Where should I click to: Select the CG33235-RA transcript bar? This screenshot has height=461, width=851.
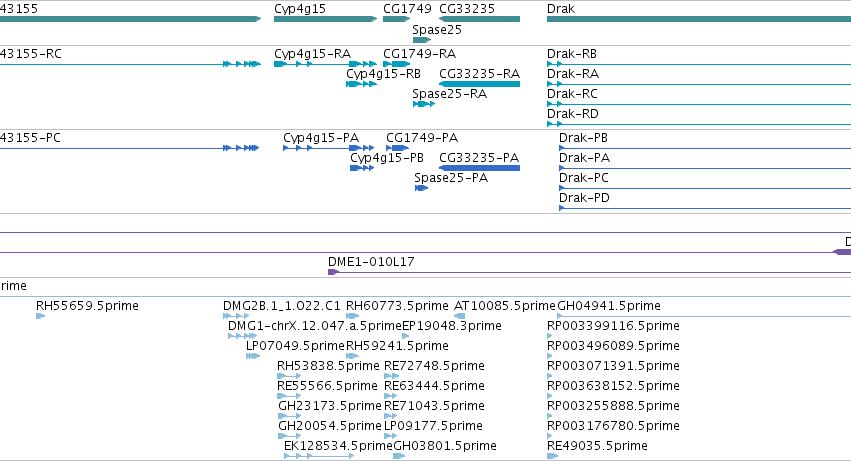pos(479,84)
